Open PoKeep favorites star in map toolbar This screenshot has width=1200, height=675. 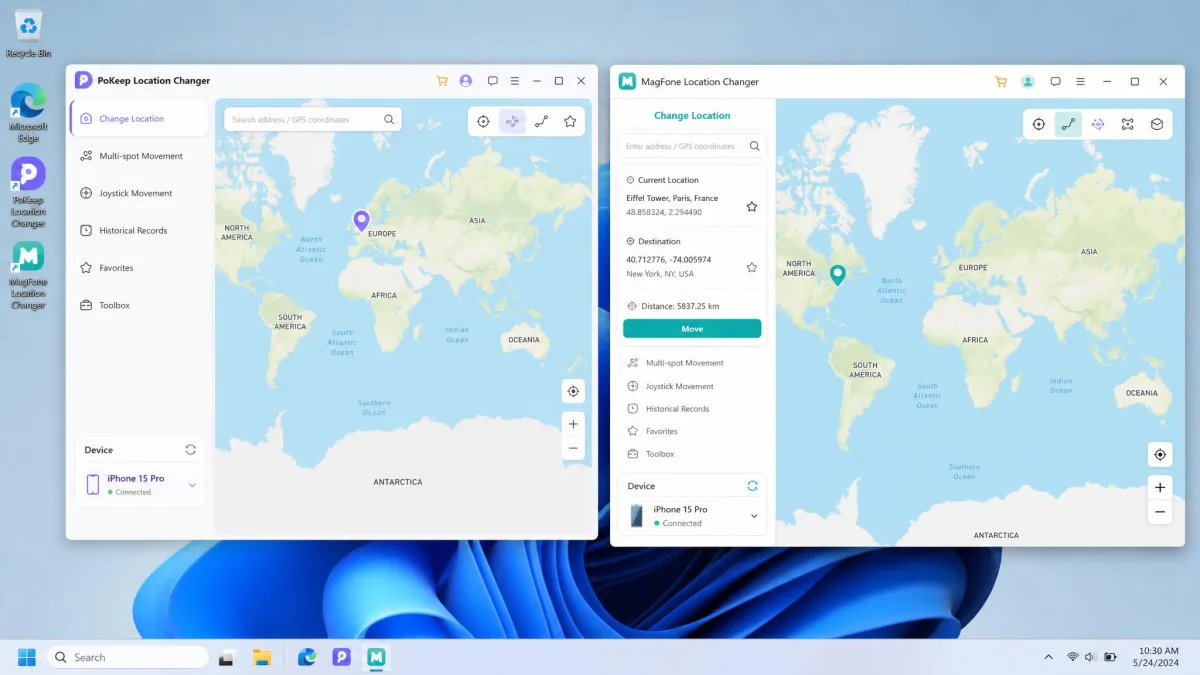(570, 121)
